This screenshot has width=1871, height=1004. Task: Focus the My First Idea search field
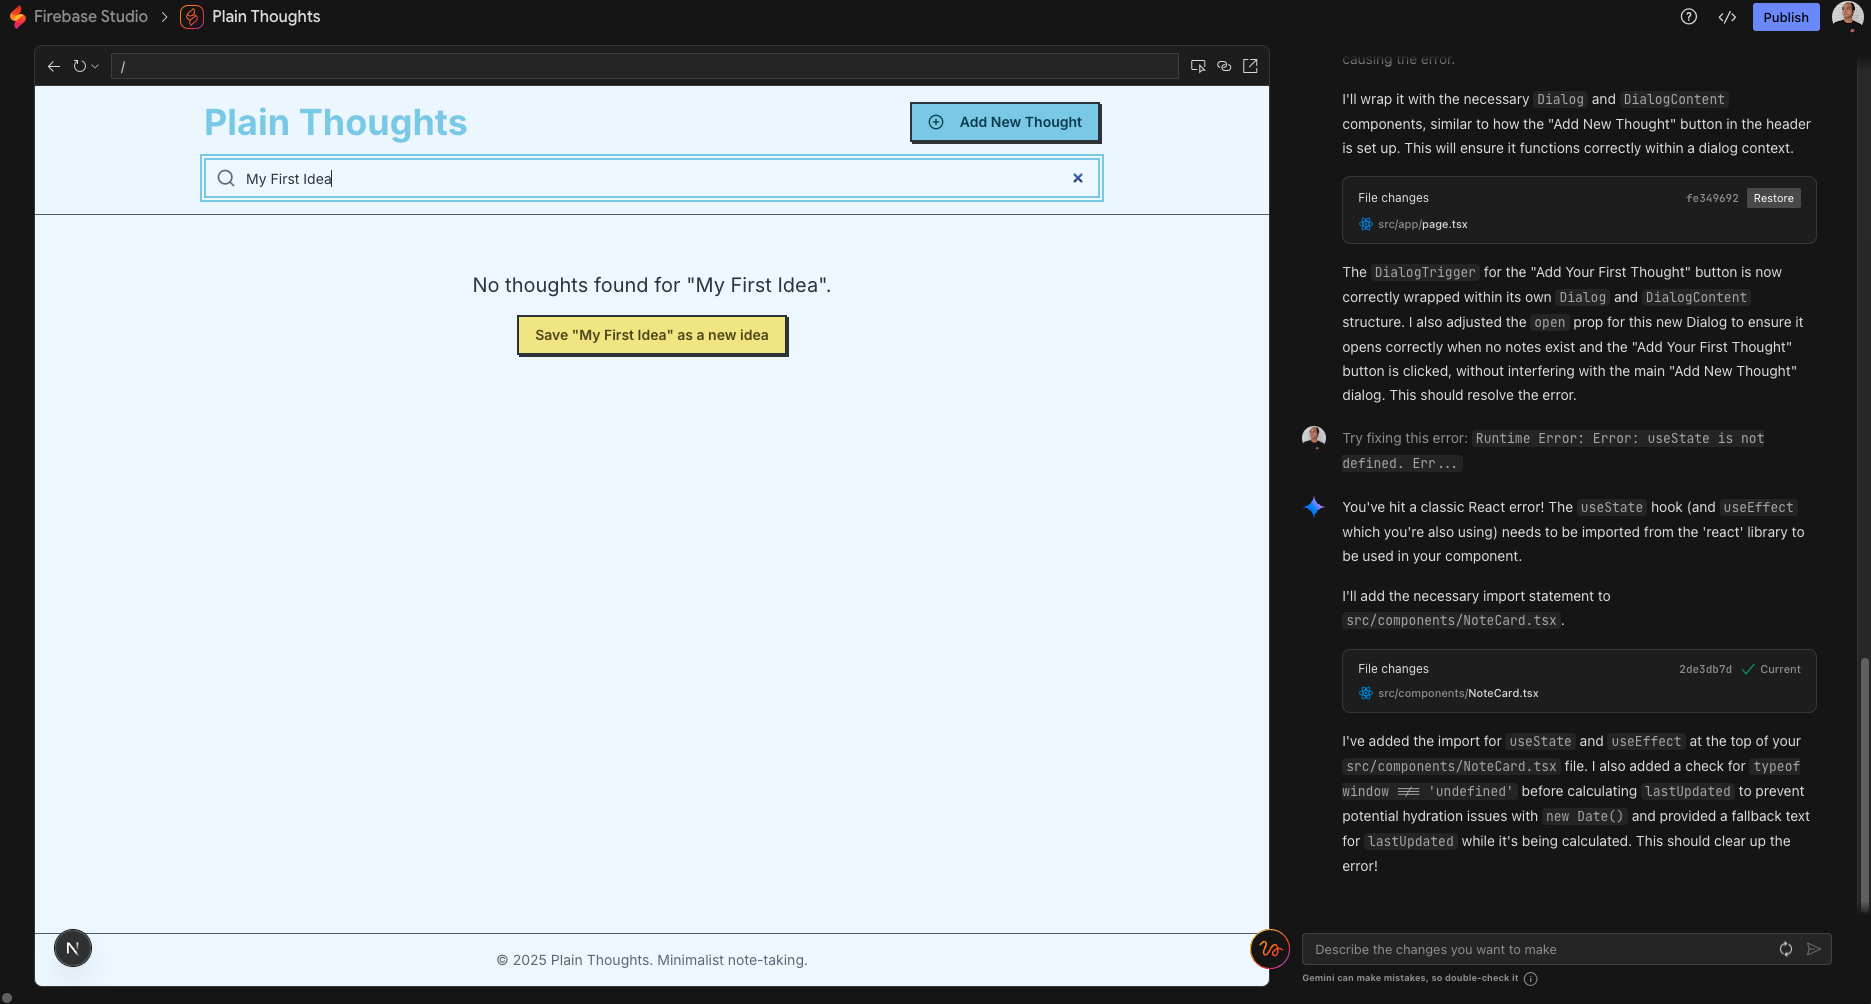(x=652, y=178)
